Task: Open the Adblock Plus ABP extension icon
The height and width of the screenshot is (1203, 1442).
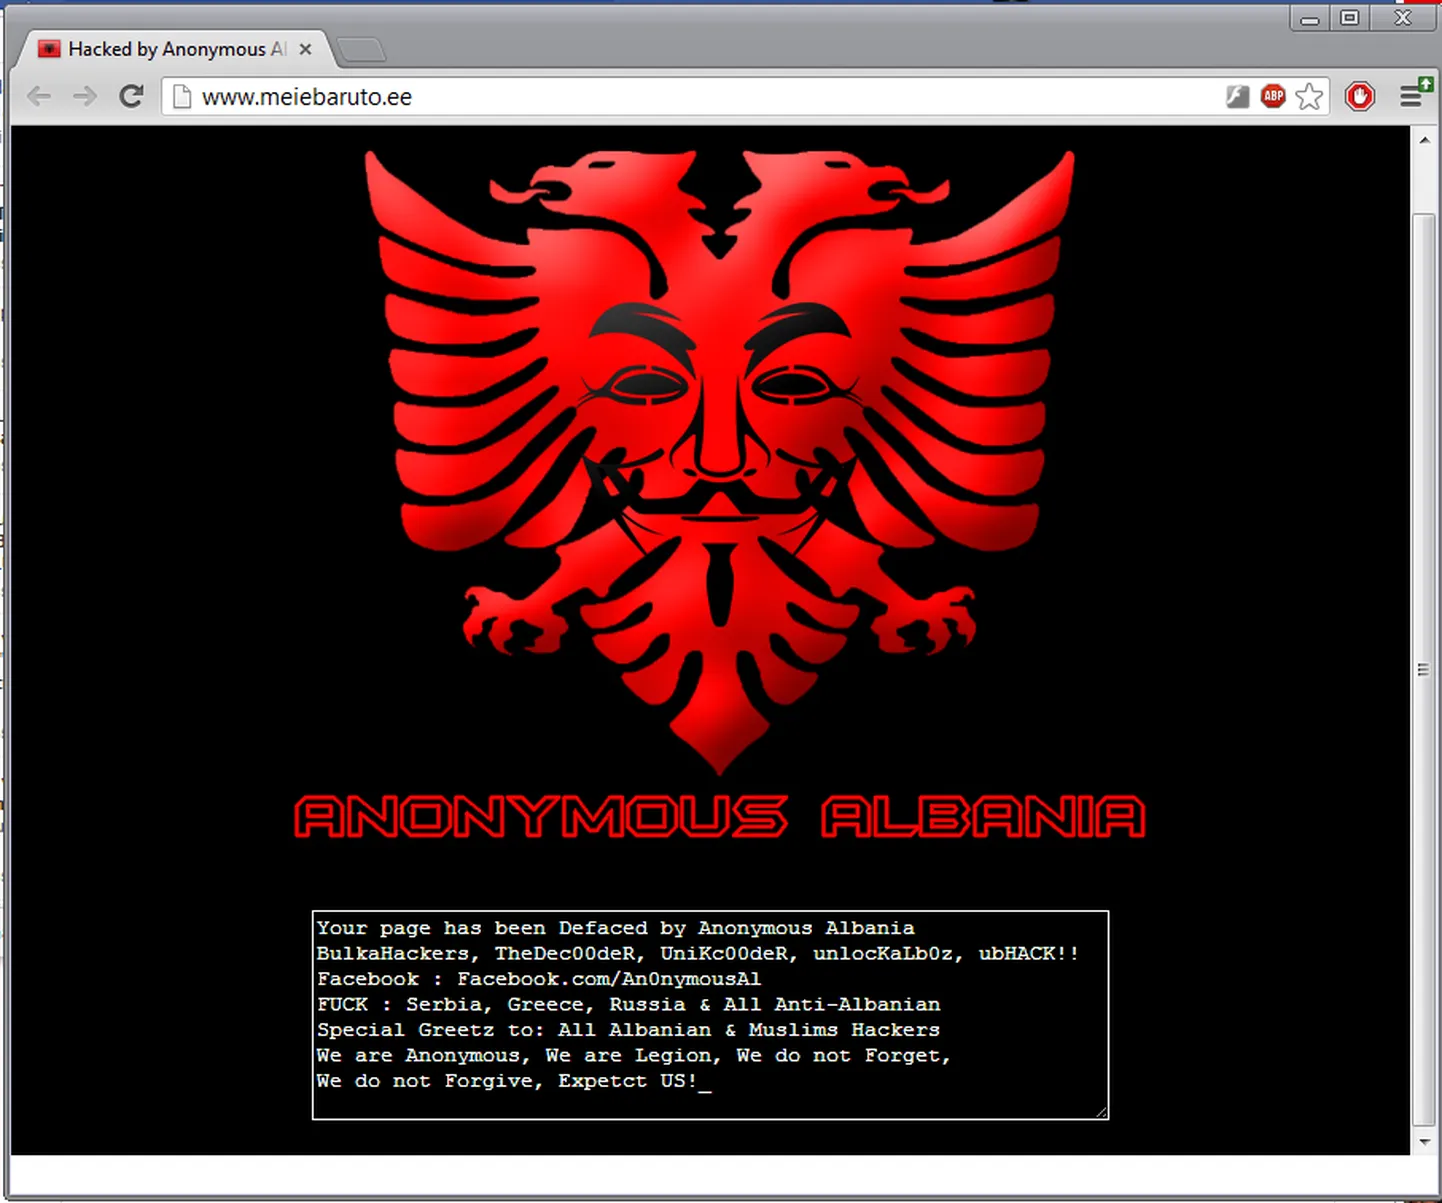Action: pos(1273,96)
